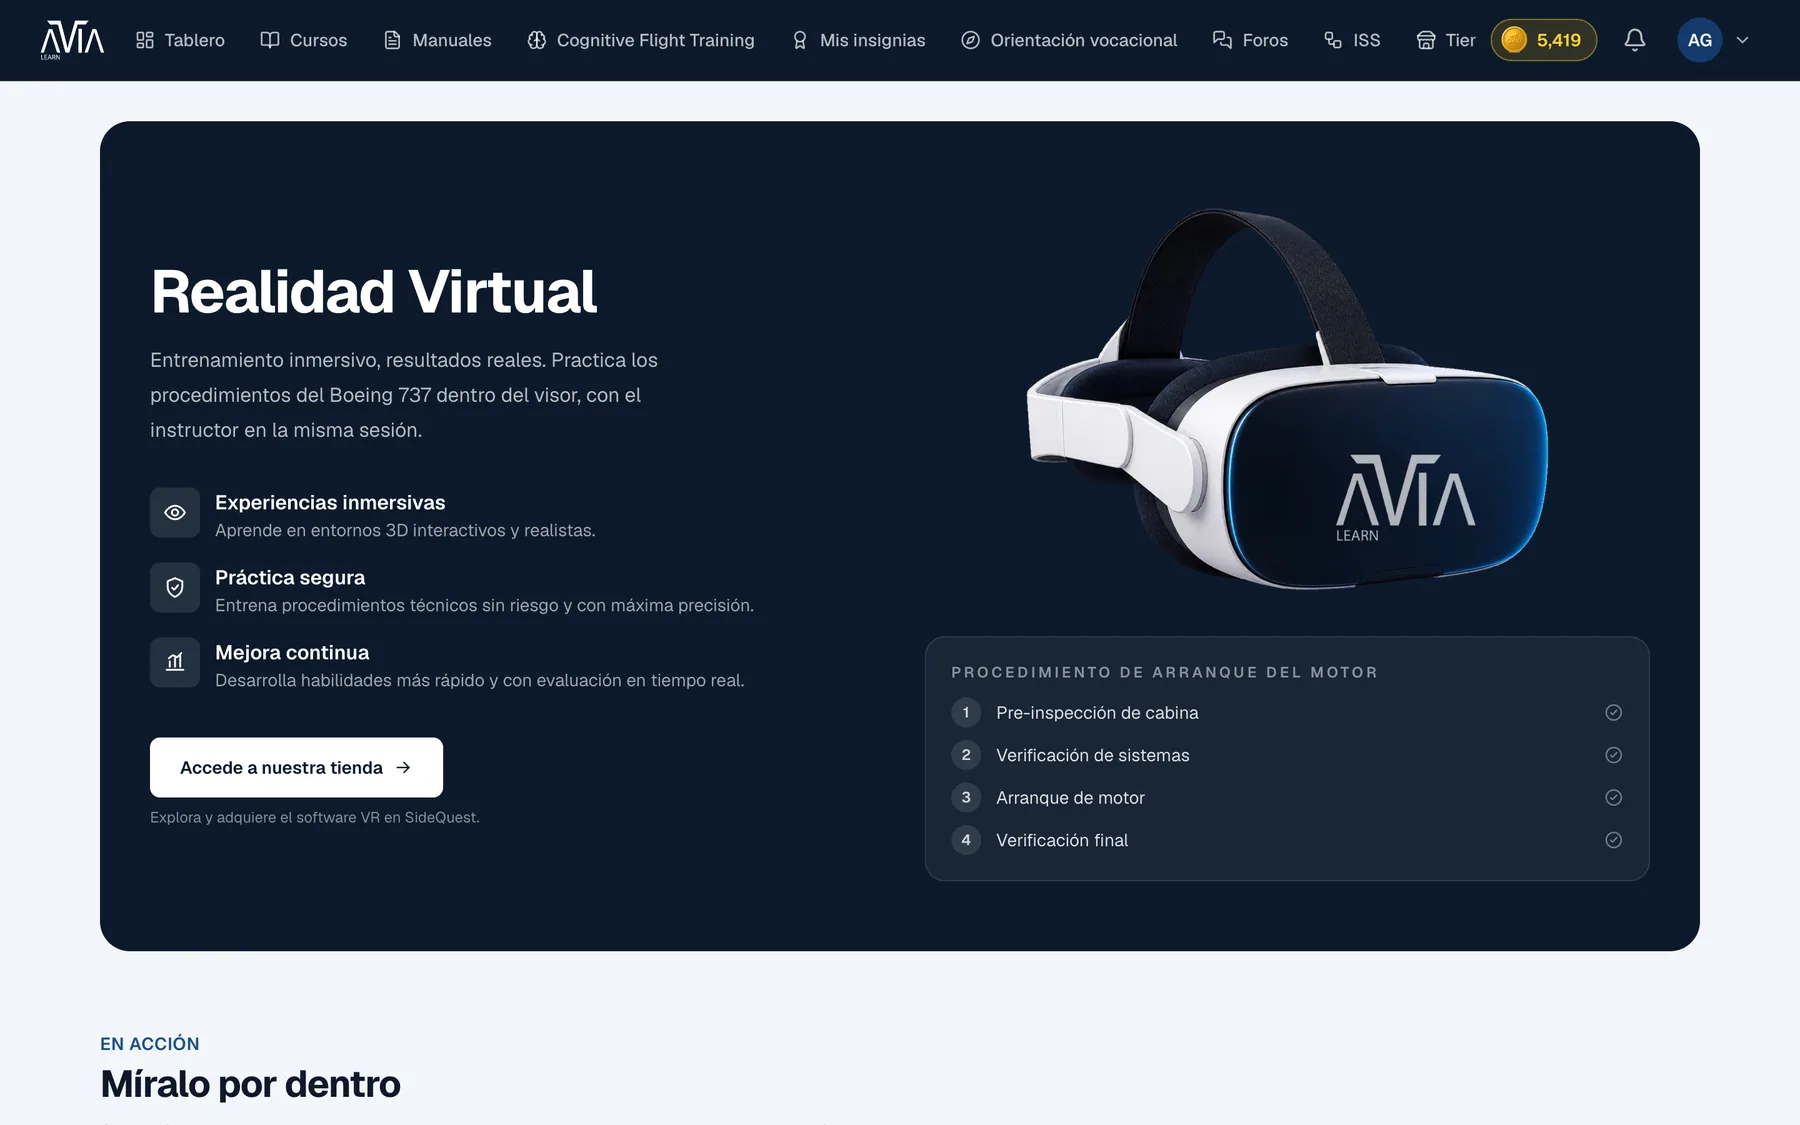Click the VR headset image
The image size is (1800, 1125).
(1287, 398)
